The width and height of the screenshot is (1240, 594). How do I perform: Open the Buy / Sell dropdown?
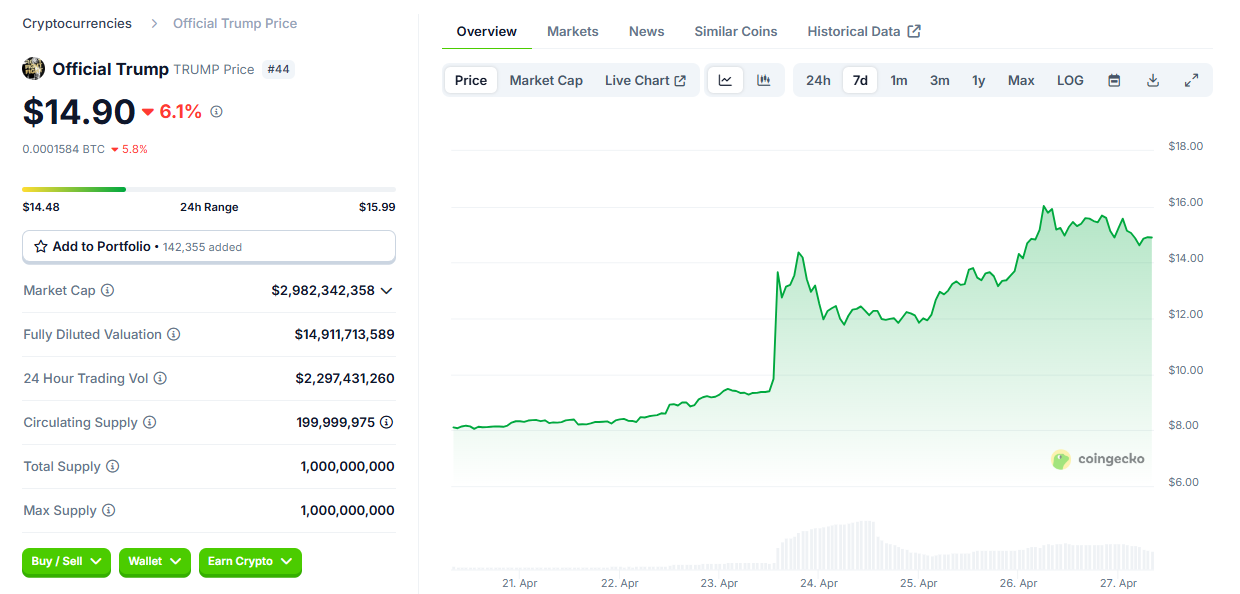pos(66,562)
